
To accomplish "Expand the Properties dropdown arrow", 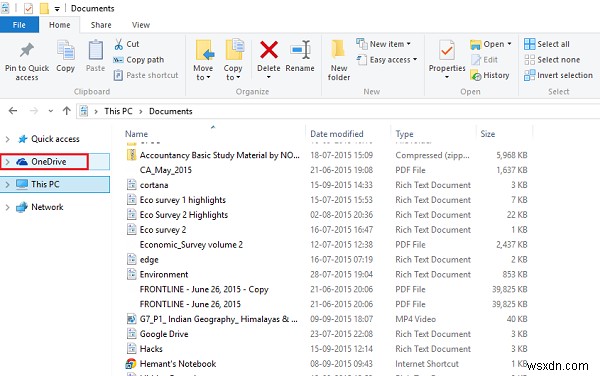I will (447, 77).
